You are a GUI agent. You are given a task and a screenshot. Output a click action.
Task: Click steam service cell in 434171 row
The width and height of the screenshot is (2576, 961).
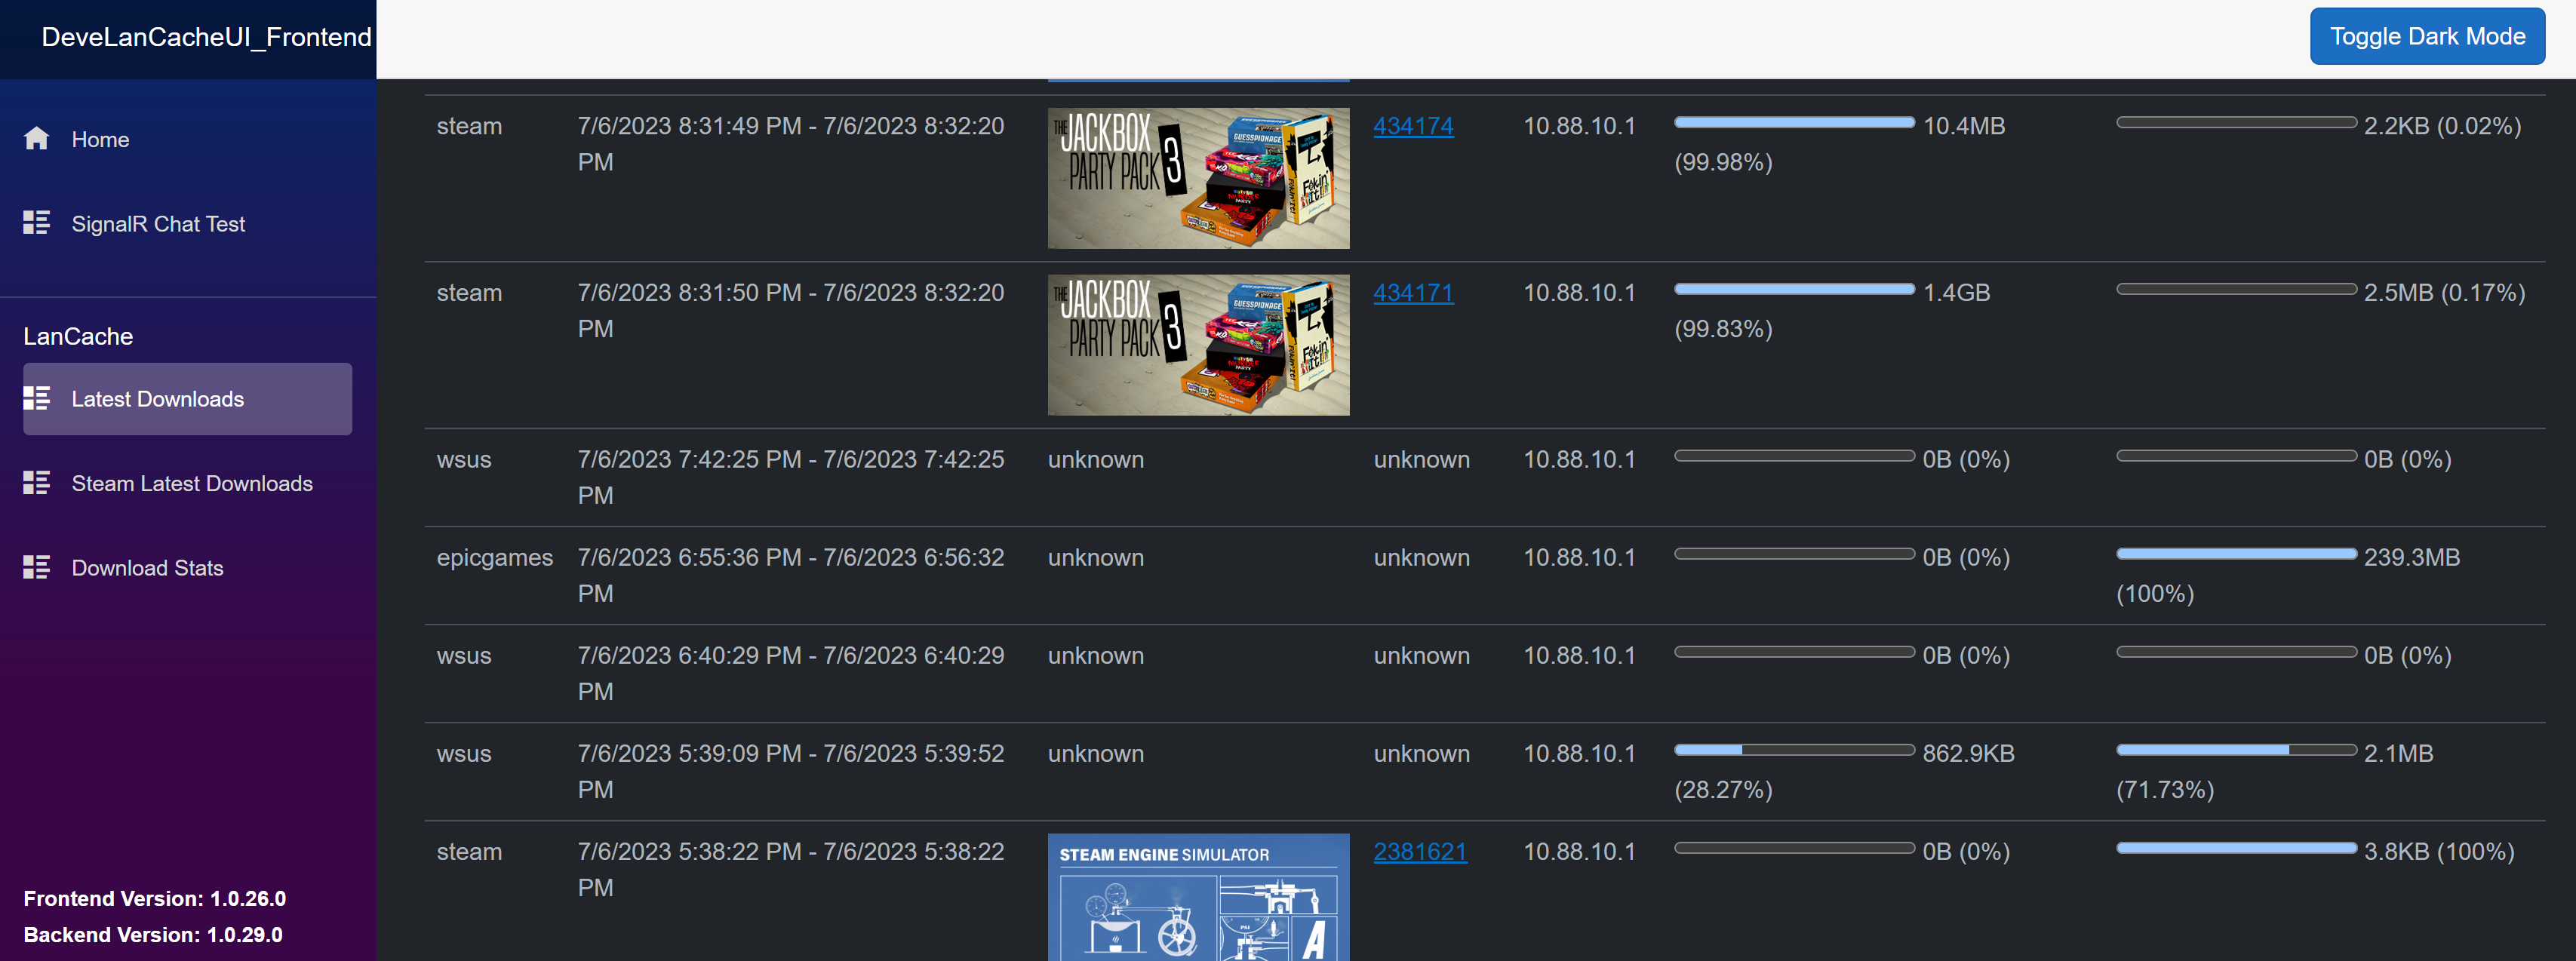click(469, 293)
